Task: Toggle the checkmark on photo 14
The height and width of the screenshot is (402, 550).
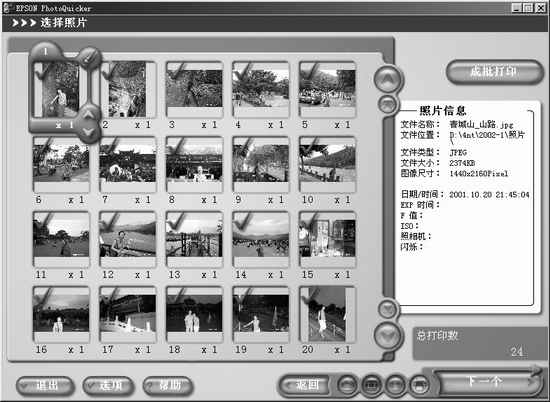Action: tap(244, 221)
